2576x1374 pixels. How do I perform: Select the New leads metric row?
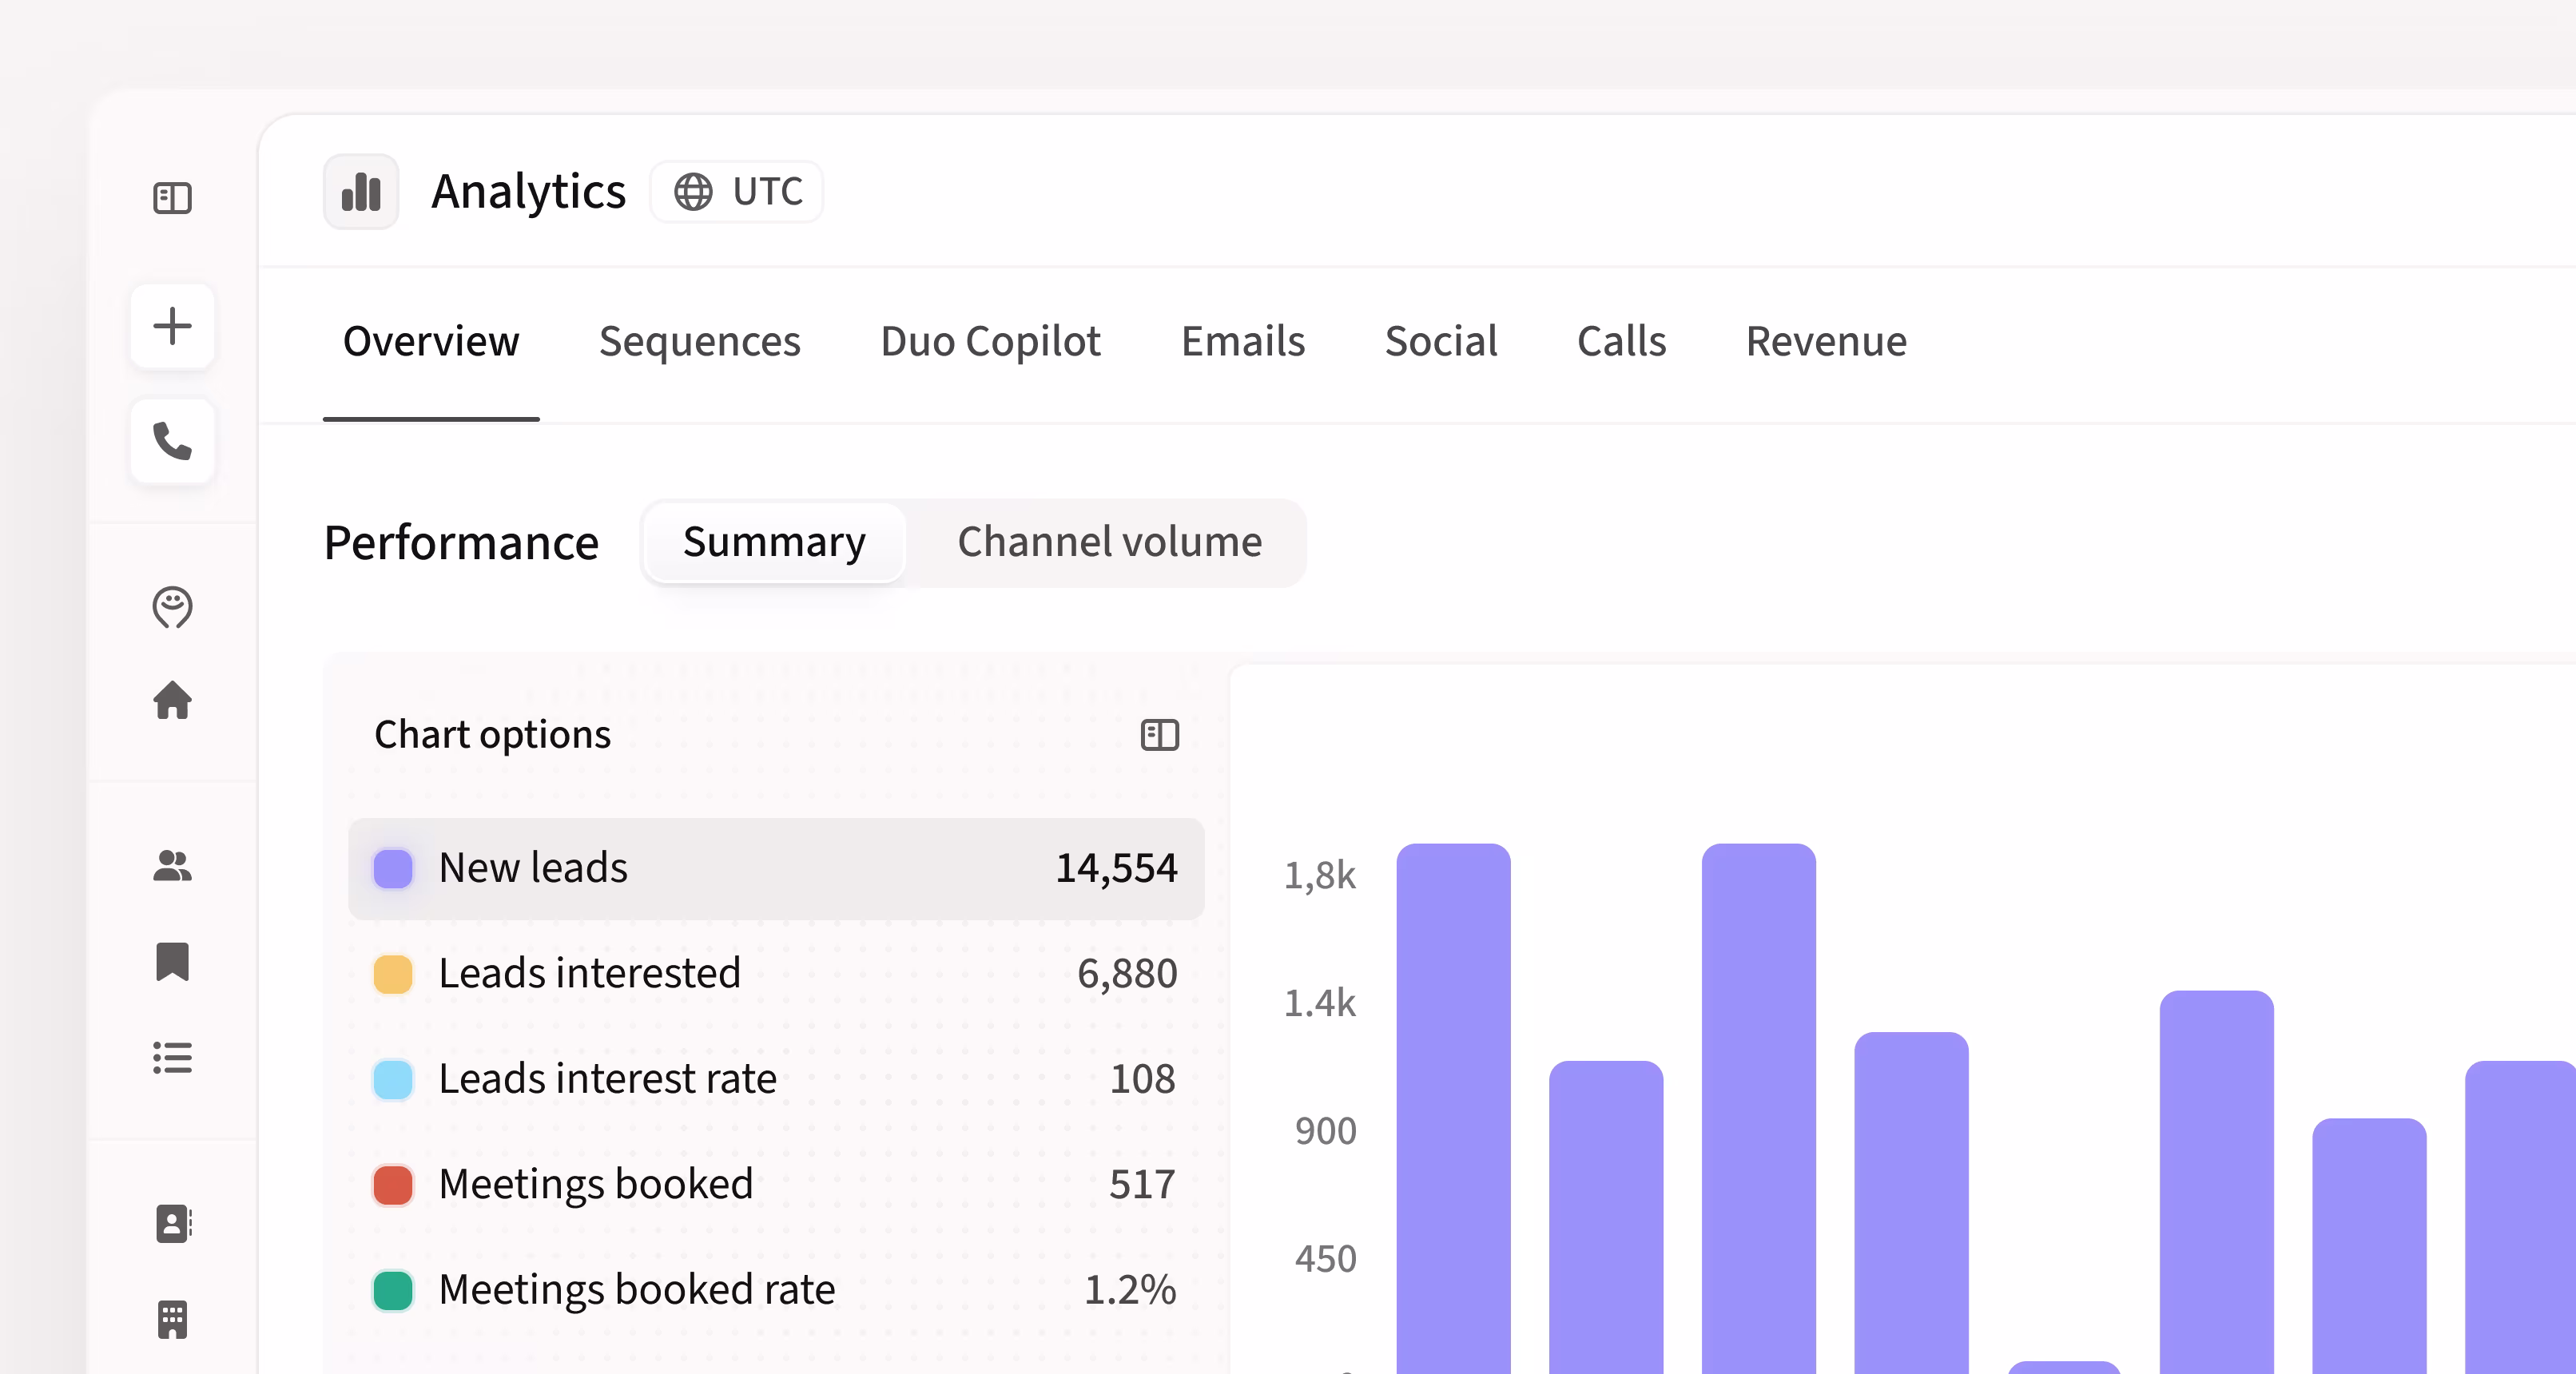point(776,868)
